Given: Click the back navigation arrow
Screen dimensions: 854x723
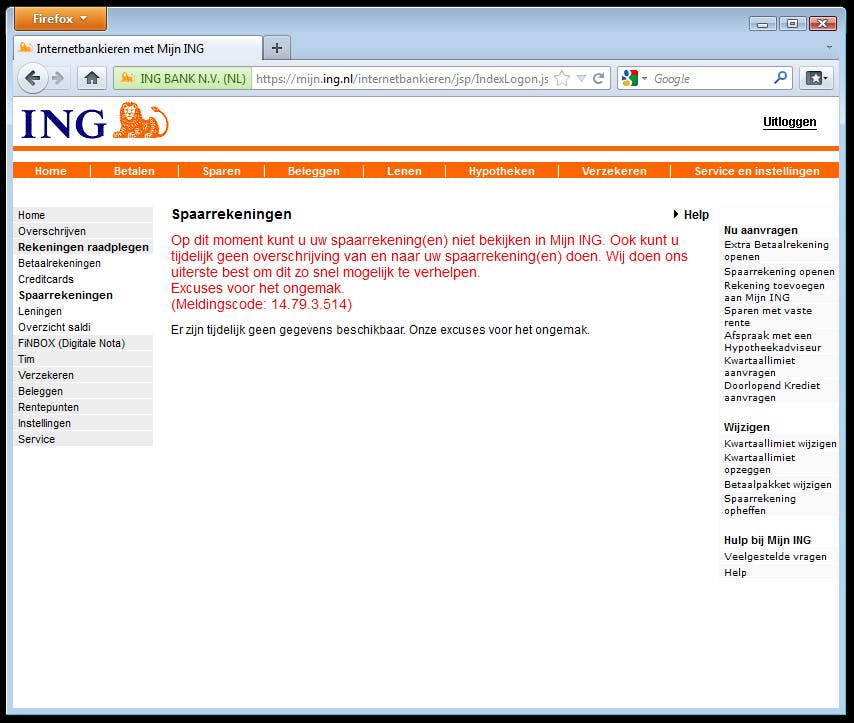Looking at the screenshot, I should 32,78.
